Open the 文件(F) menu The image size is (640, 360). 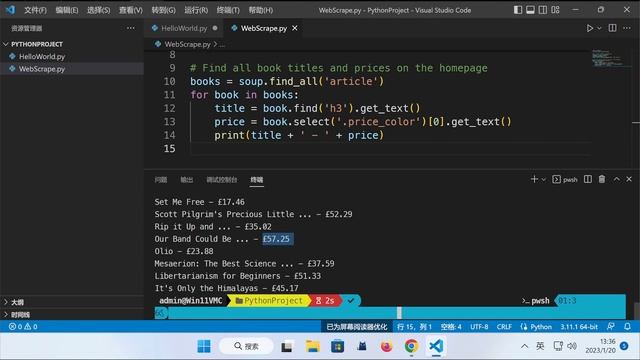tap(35, 10)
